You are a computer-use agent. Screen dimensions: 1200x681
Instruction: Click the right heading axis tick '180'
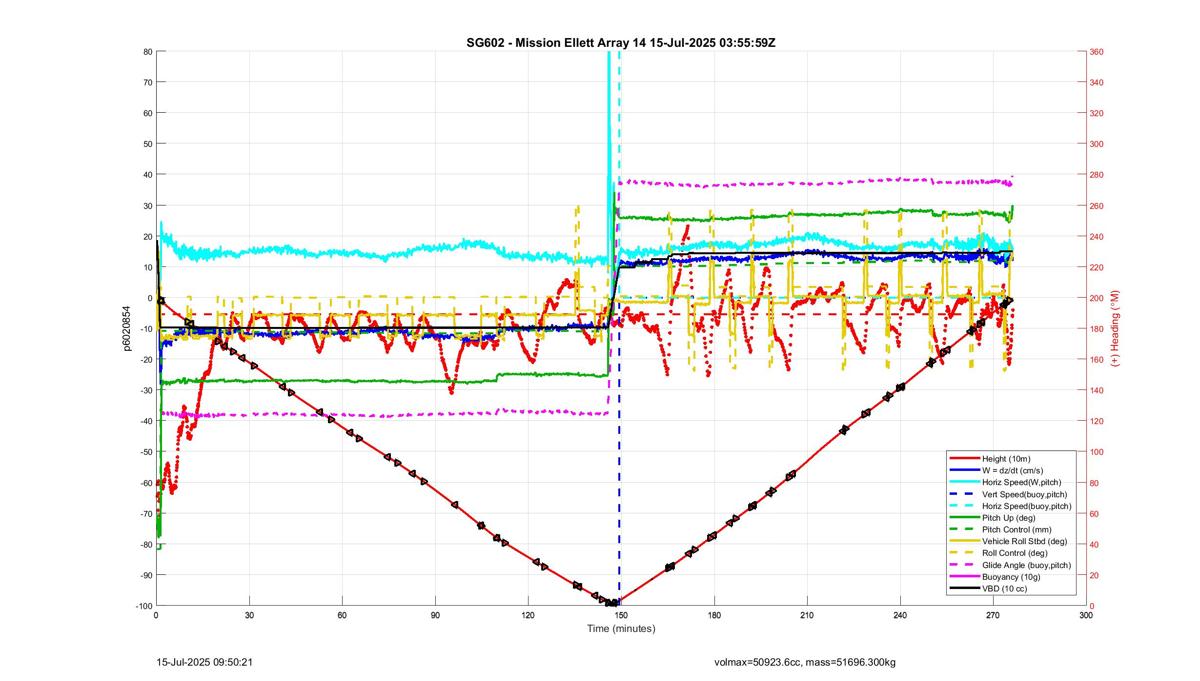(1098, 329)
